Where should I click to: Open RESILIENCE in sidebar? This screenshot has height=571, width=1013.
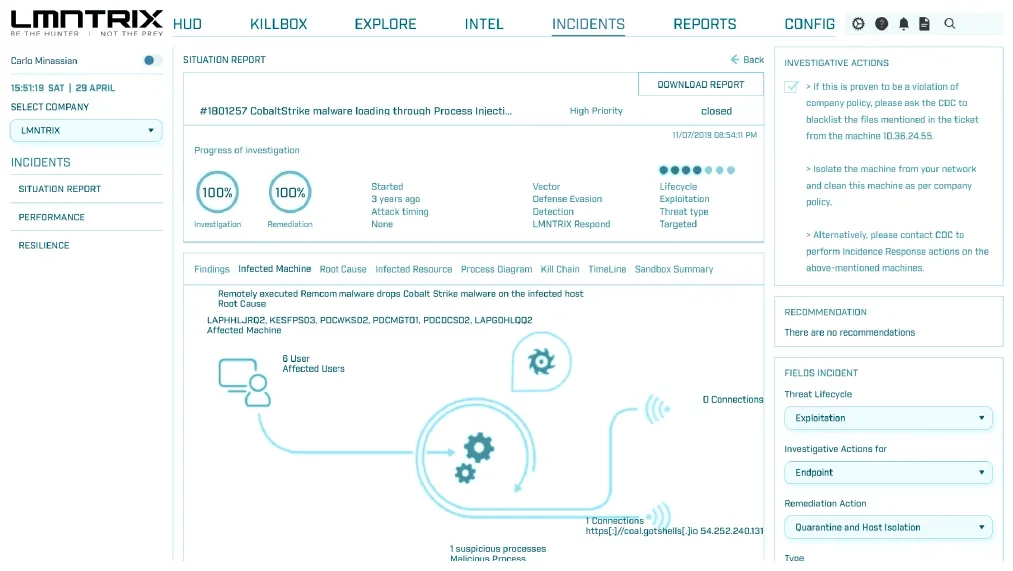(x=44, y=245)
